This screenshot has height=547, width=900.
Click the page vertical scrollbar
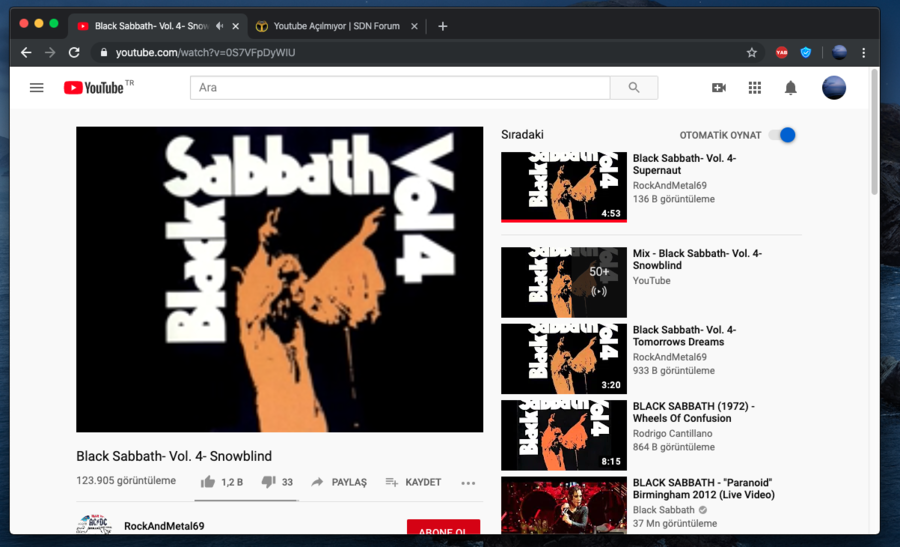(x=874, y=132)
